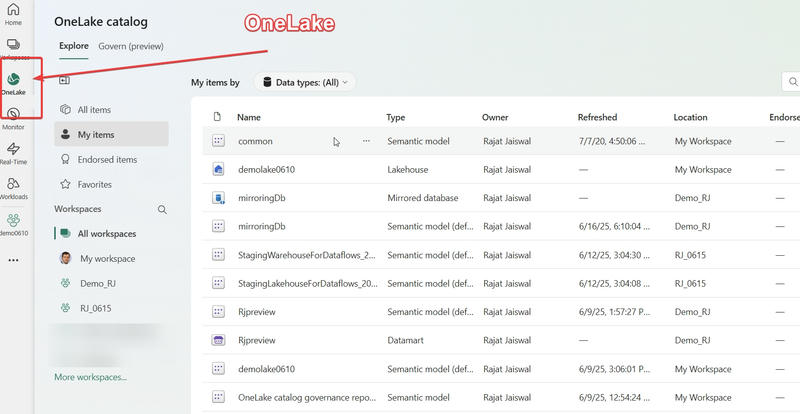Select My items in the explorer
The image size is (800, 414).
click(111, 134)
